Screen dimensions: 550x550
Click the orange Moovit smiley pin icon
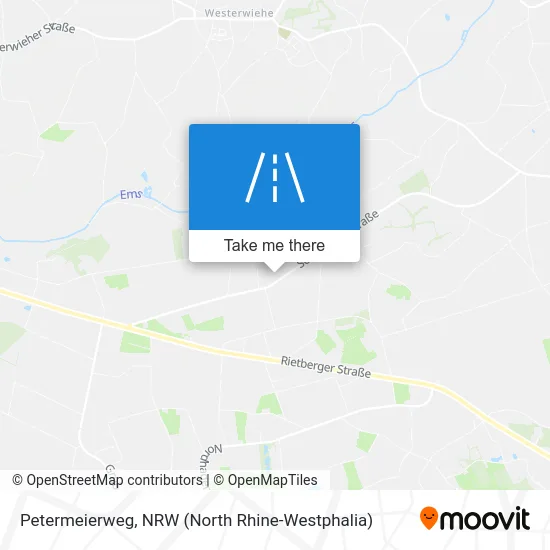[x=429, y=518]
